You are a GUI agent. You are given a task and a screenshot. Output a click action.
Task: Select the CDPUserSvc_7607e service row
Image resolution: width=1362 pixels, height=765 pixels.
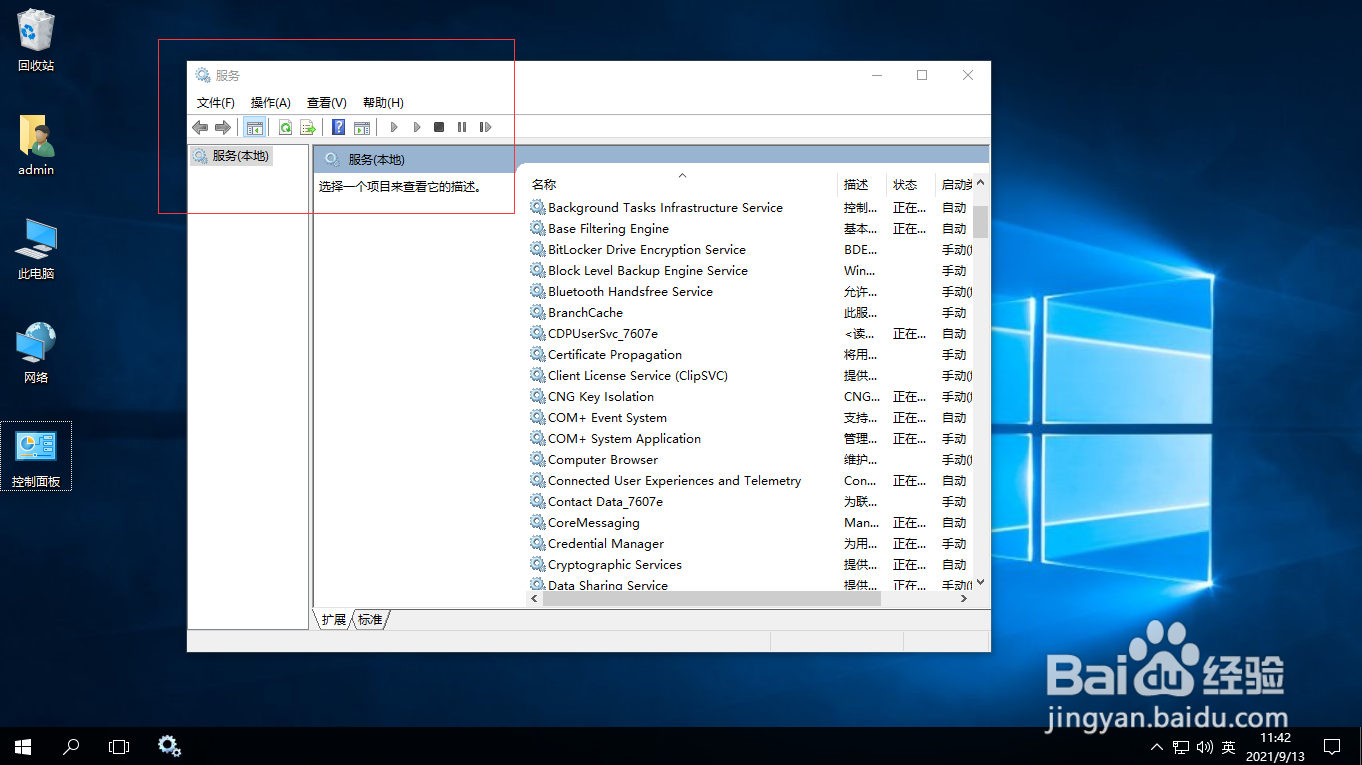[x=750, y=333]
